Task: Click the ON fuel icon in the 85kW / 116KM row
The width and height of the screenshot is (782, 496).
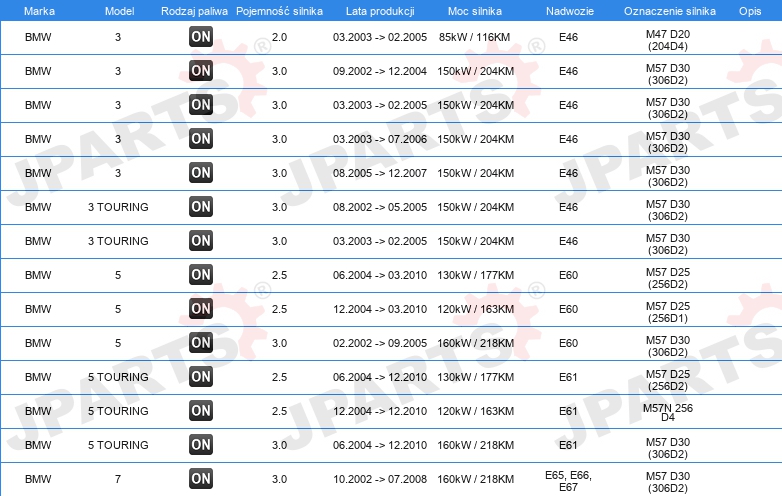Action: point(201,37)
